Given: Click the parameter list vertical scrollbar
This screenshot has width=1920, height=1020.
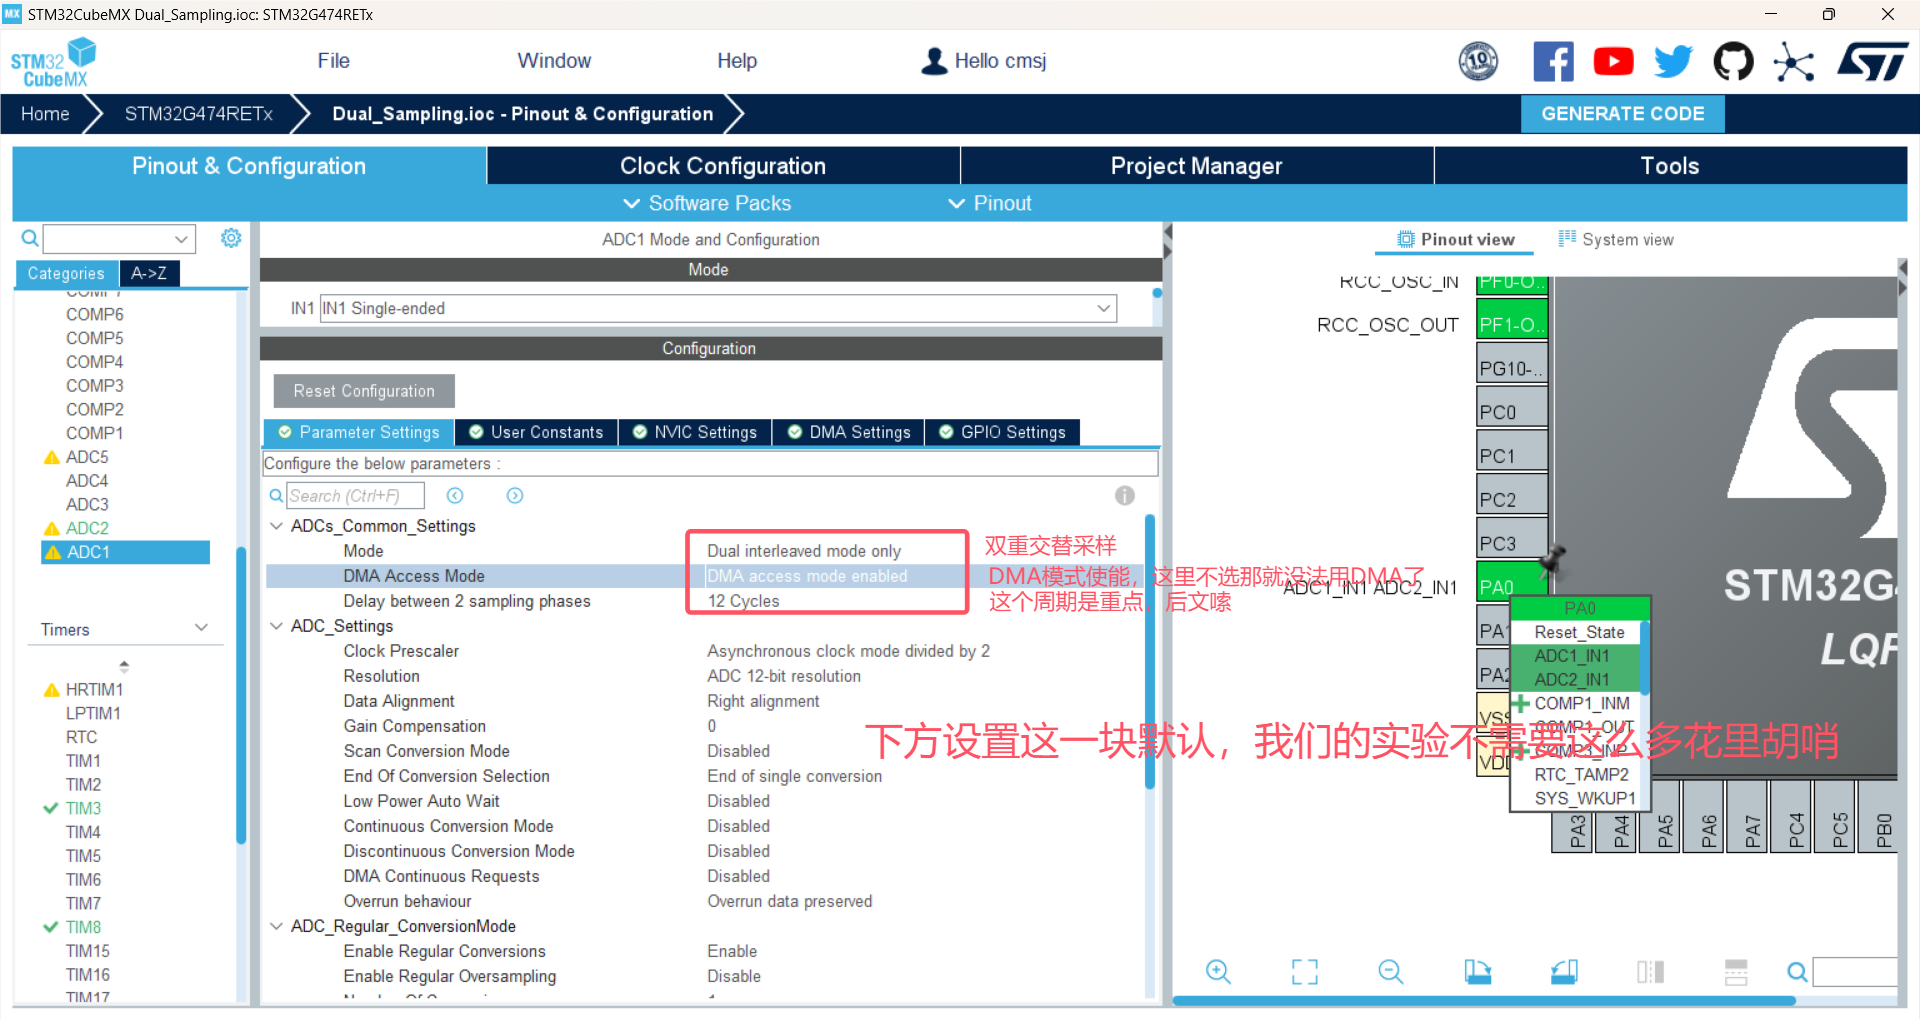Looking at the screenshot, I should click(1150, 650).
